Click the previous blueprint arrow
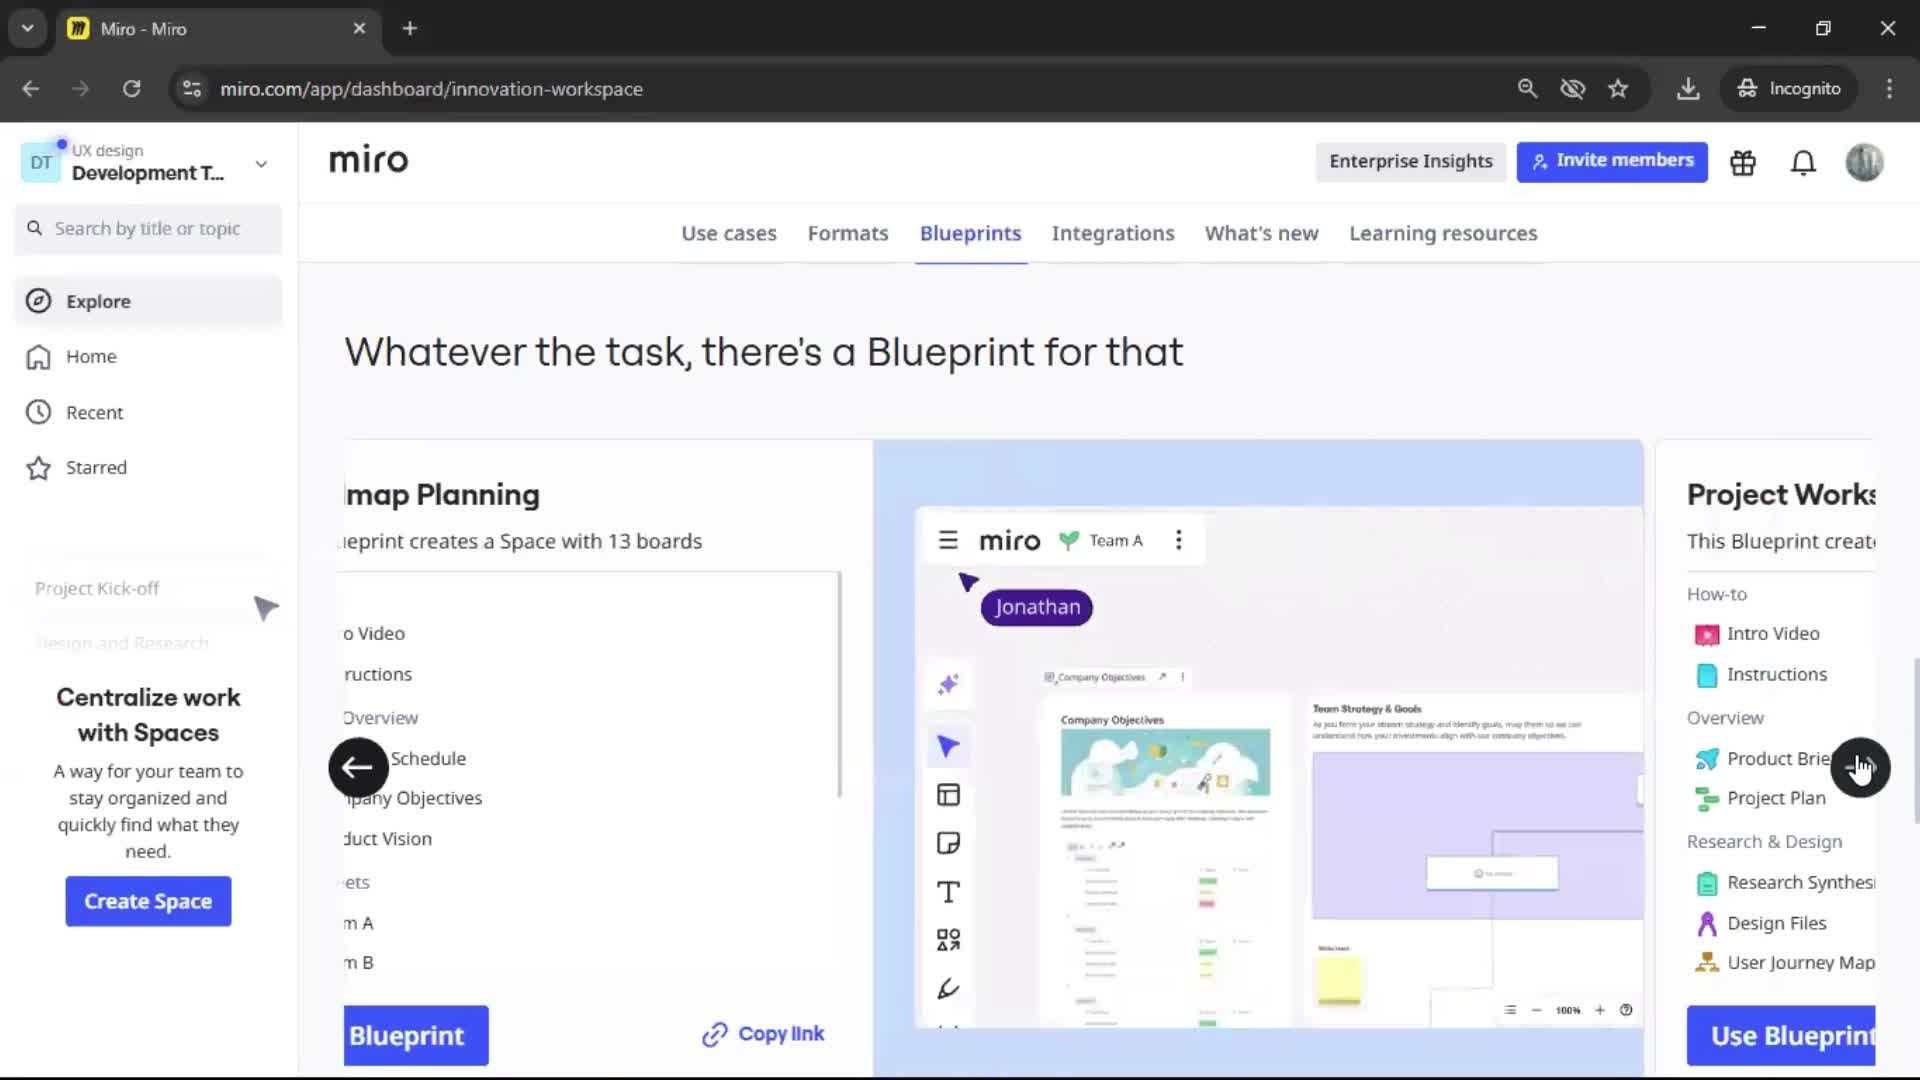The image size is (1920, 1080). pos(358,767)
